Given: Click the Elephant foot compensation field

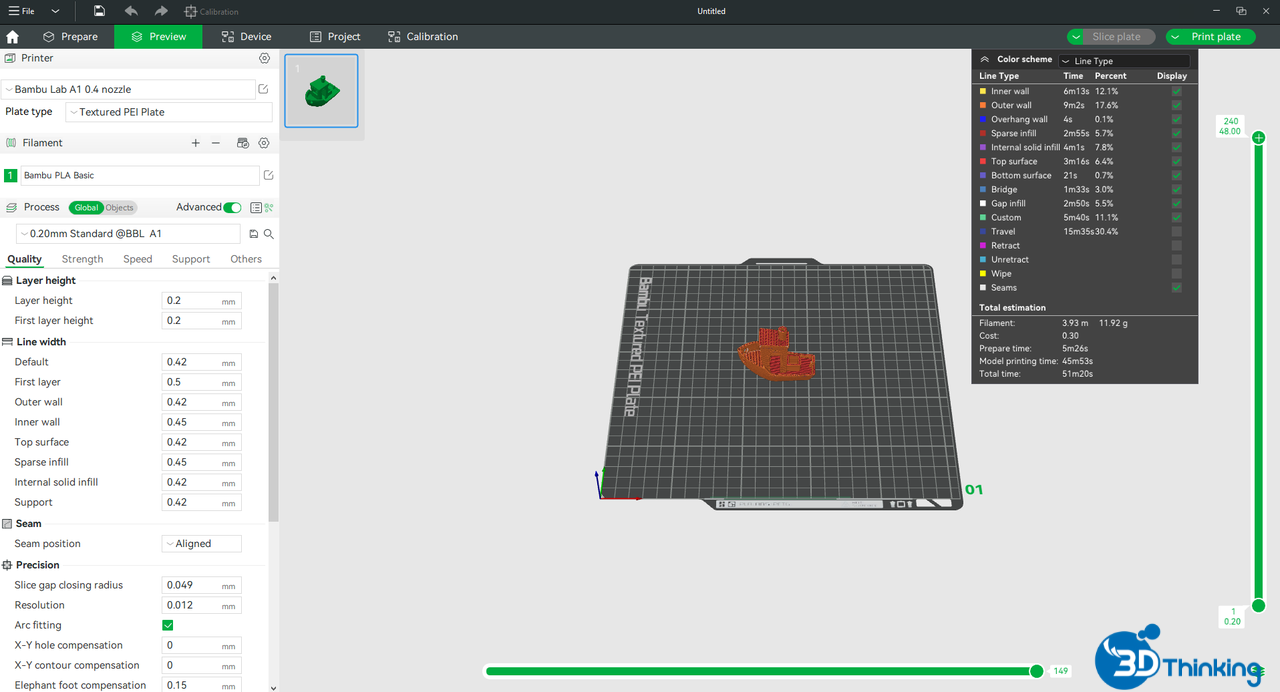Looking at the screenshot, I should [x=201, y=685].
